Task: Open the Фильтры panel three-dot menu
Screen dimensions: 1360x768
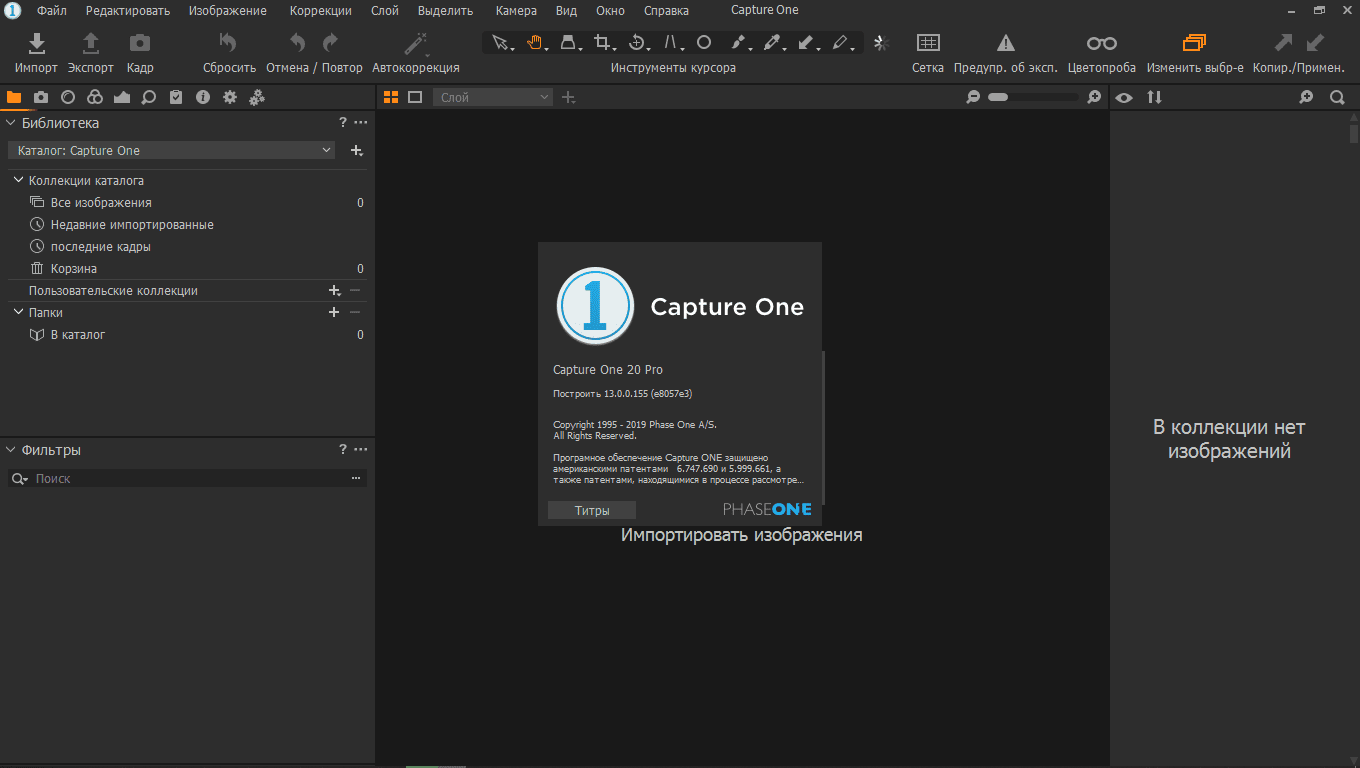Action: 361,450
